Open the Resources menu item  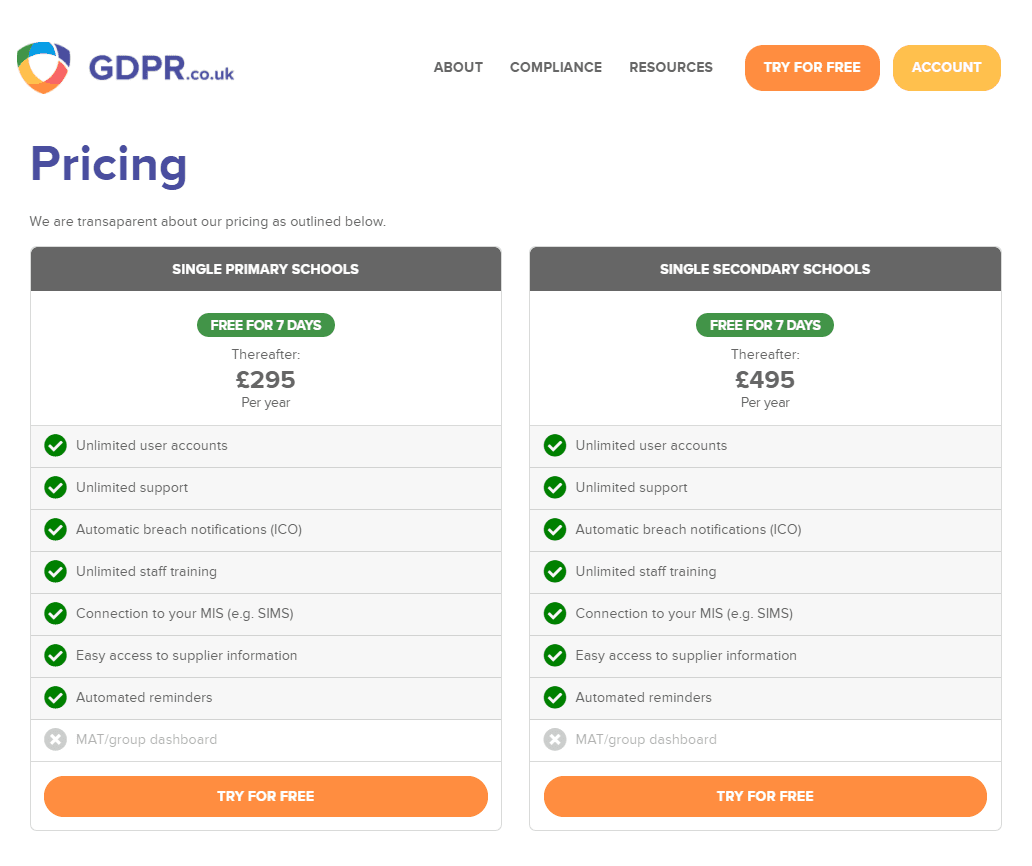pyautogui.click(x=671, y=67)
